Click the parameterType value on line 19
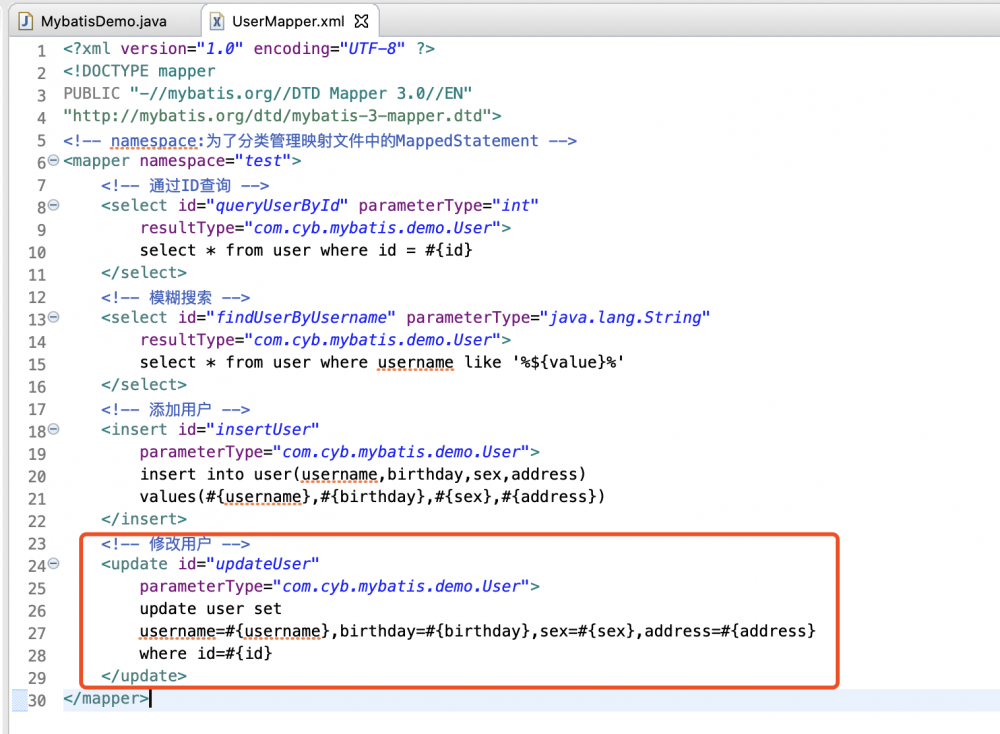Image resolution: width=1000 pixels, height=734 pixels. click(x=402, y=452)
